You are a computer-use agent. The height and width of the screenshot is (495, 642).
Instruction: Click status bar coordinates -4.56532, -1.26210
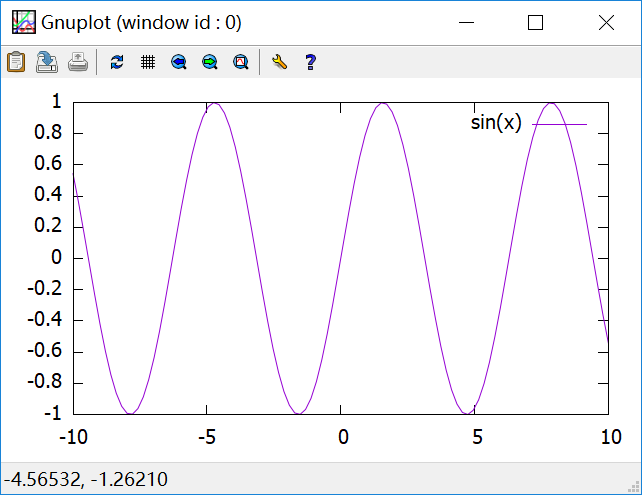click(86, 479)
